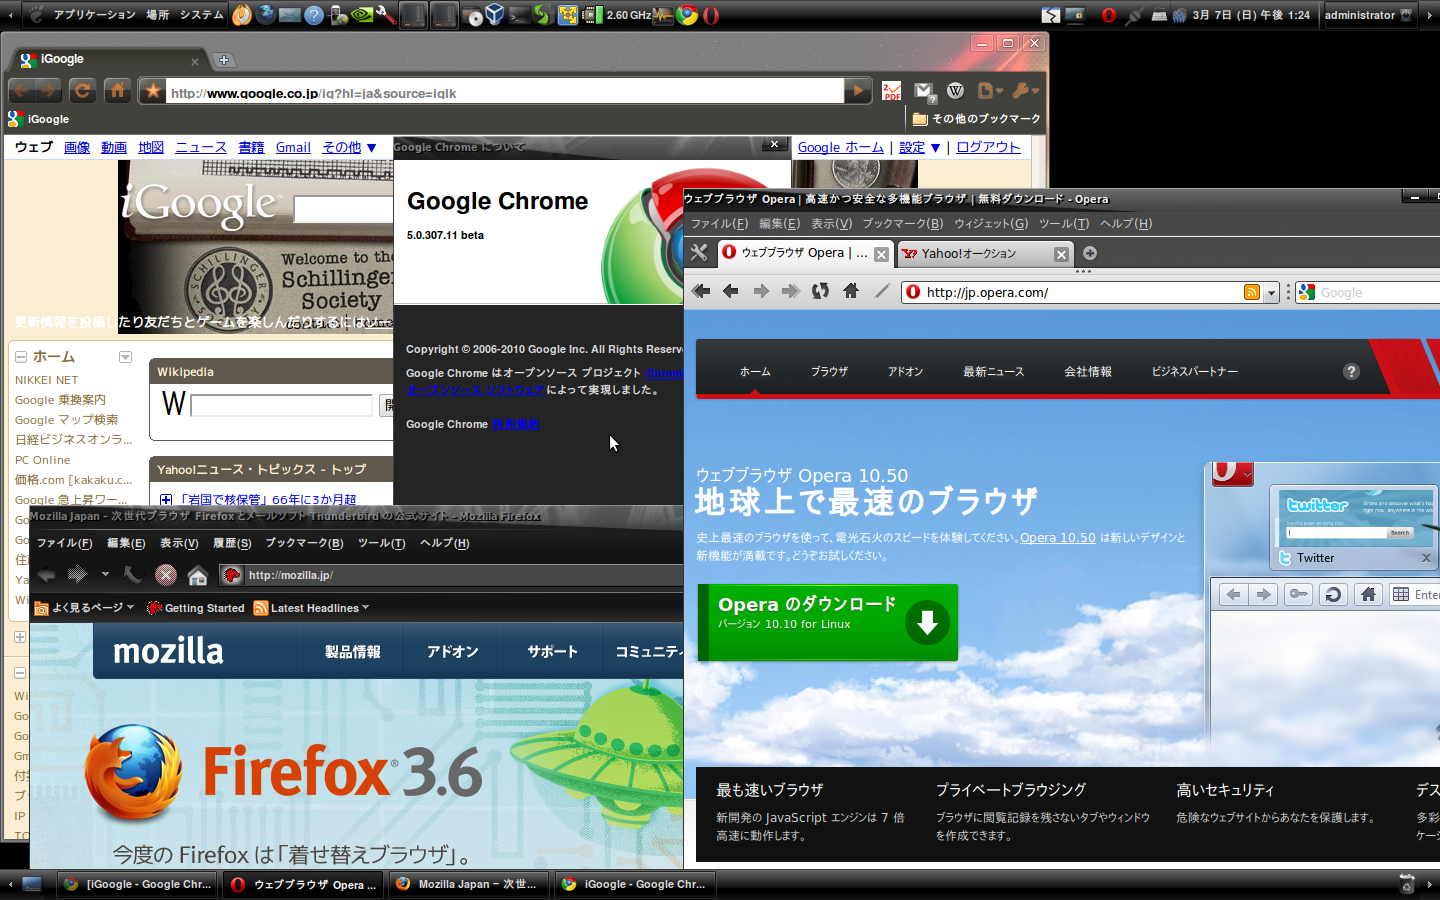Click the Wikipedia gadget search box
The width and height of the screenshot is (1440, 900).
281,405
